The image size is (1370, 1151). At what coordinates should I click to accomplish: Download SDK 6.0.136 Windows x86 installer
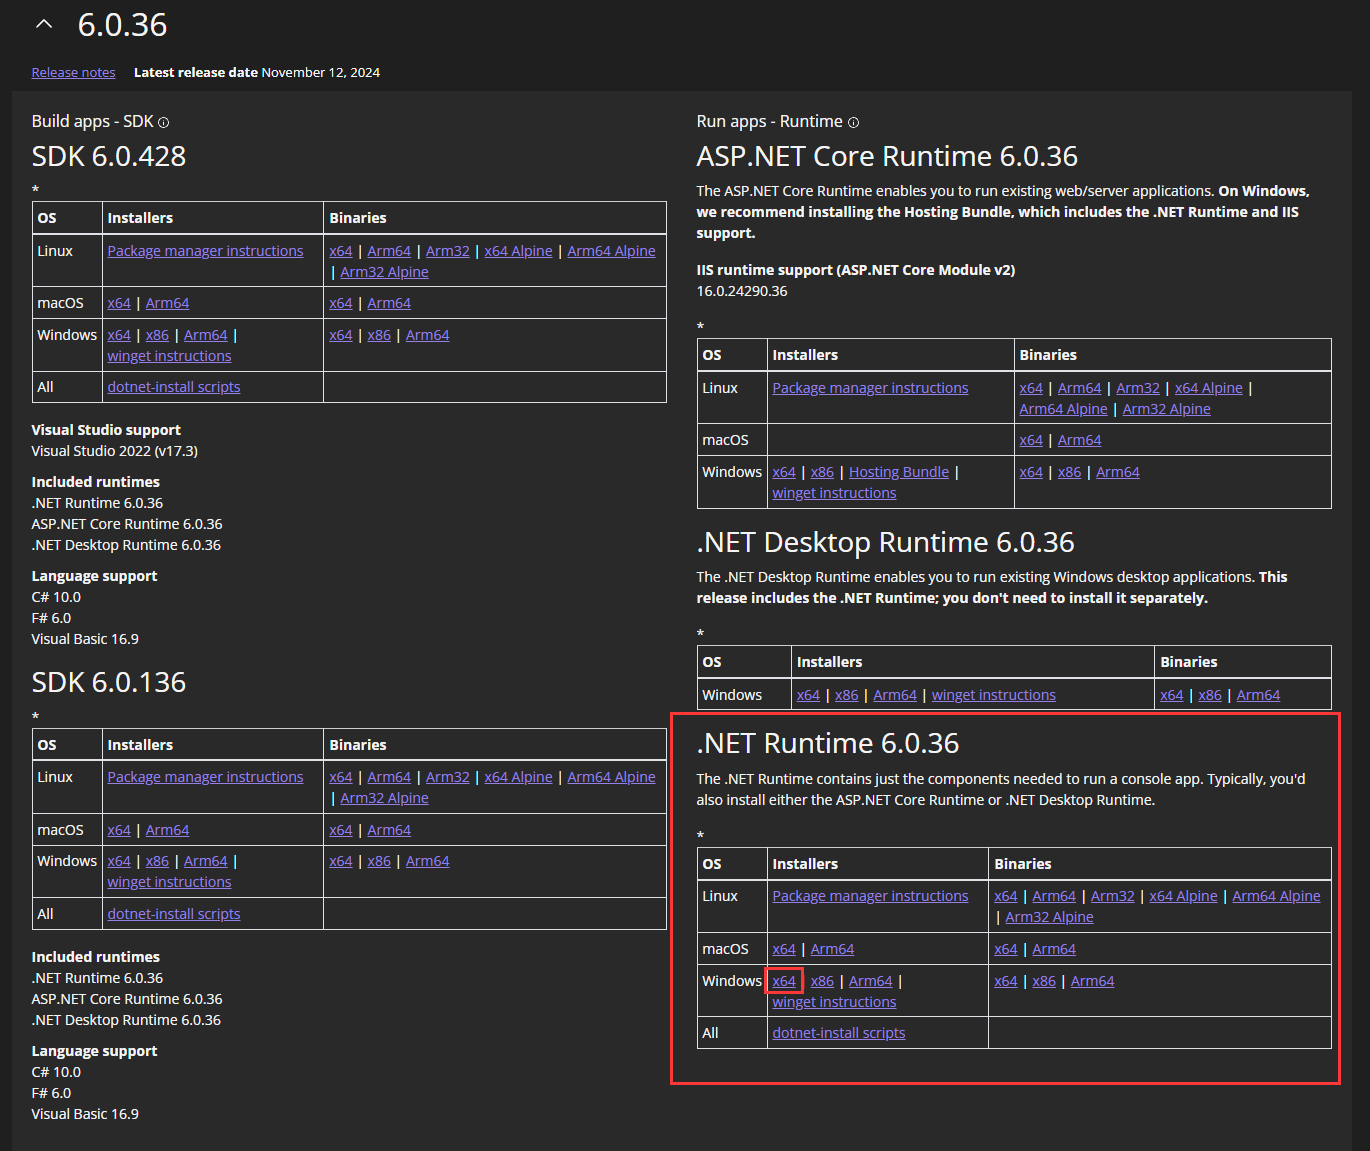click(157, 861)
